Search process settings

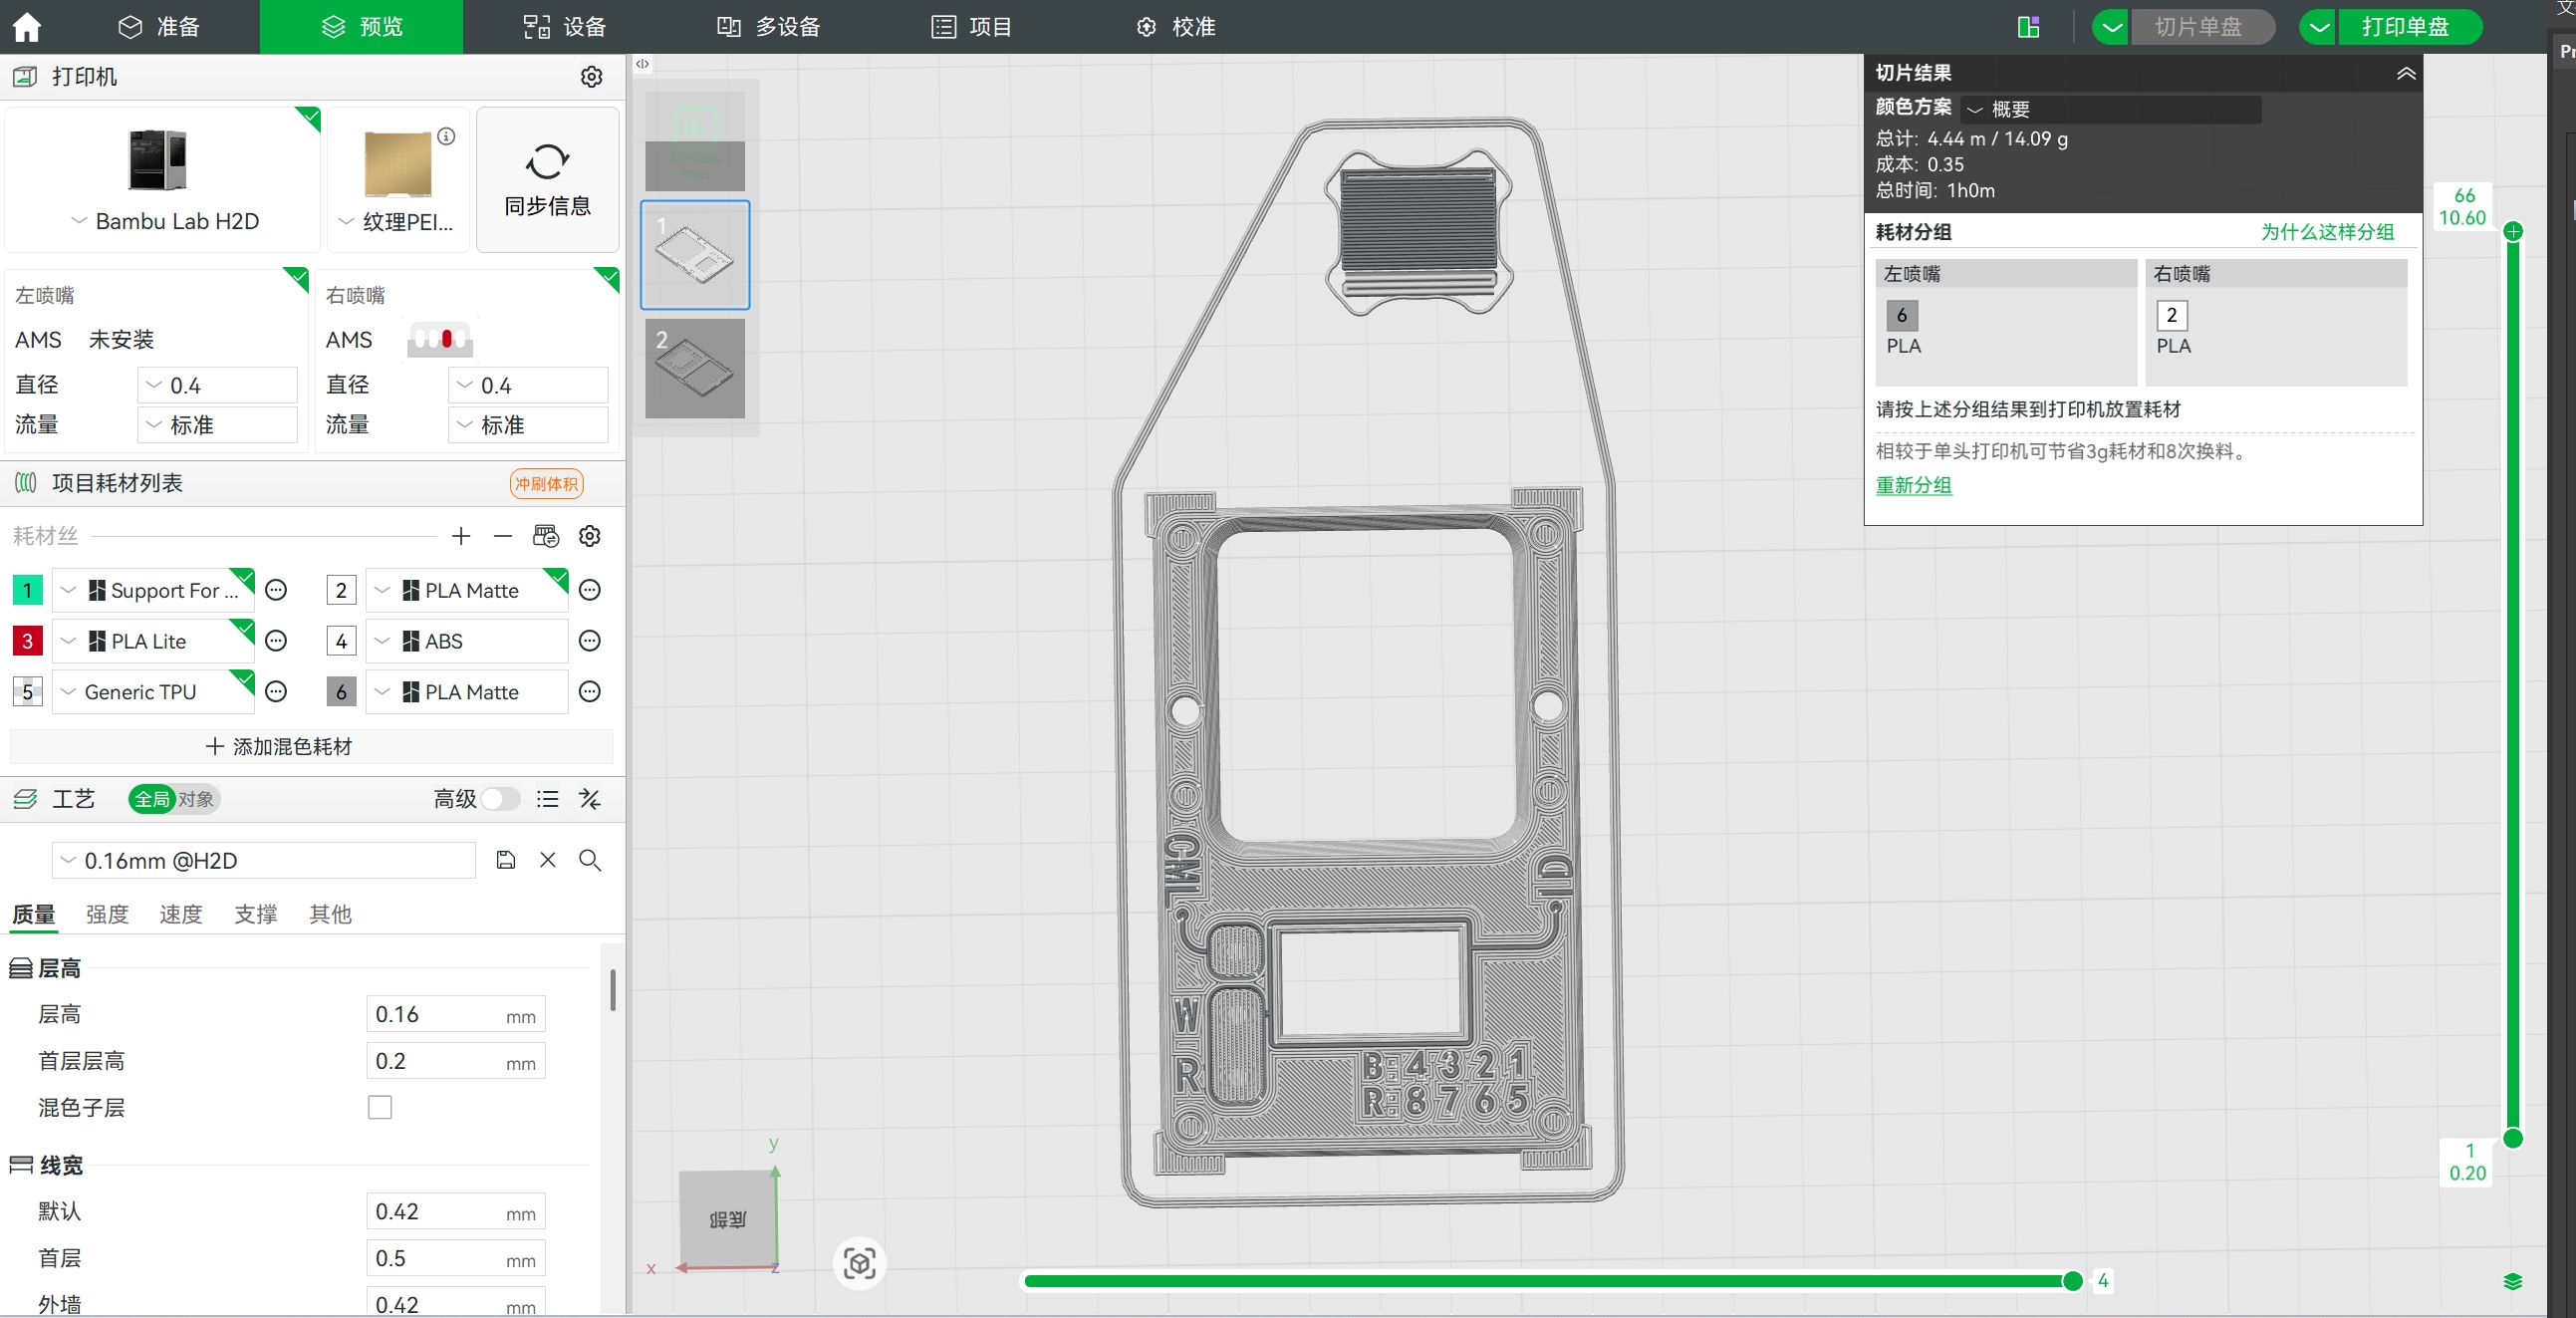590,861
